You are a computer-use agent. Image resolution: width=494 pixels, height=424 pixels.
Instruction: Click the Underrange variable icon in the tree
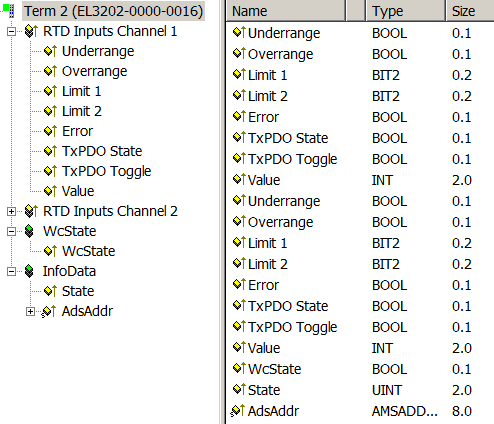50,51
